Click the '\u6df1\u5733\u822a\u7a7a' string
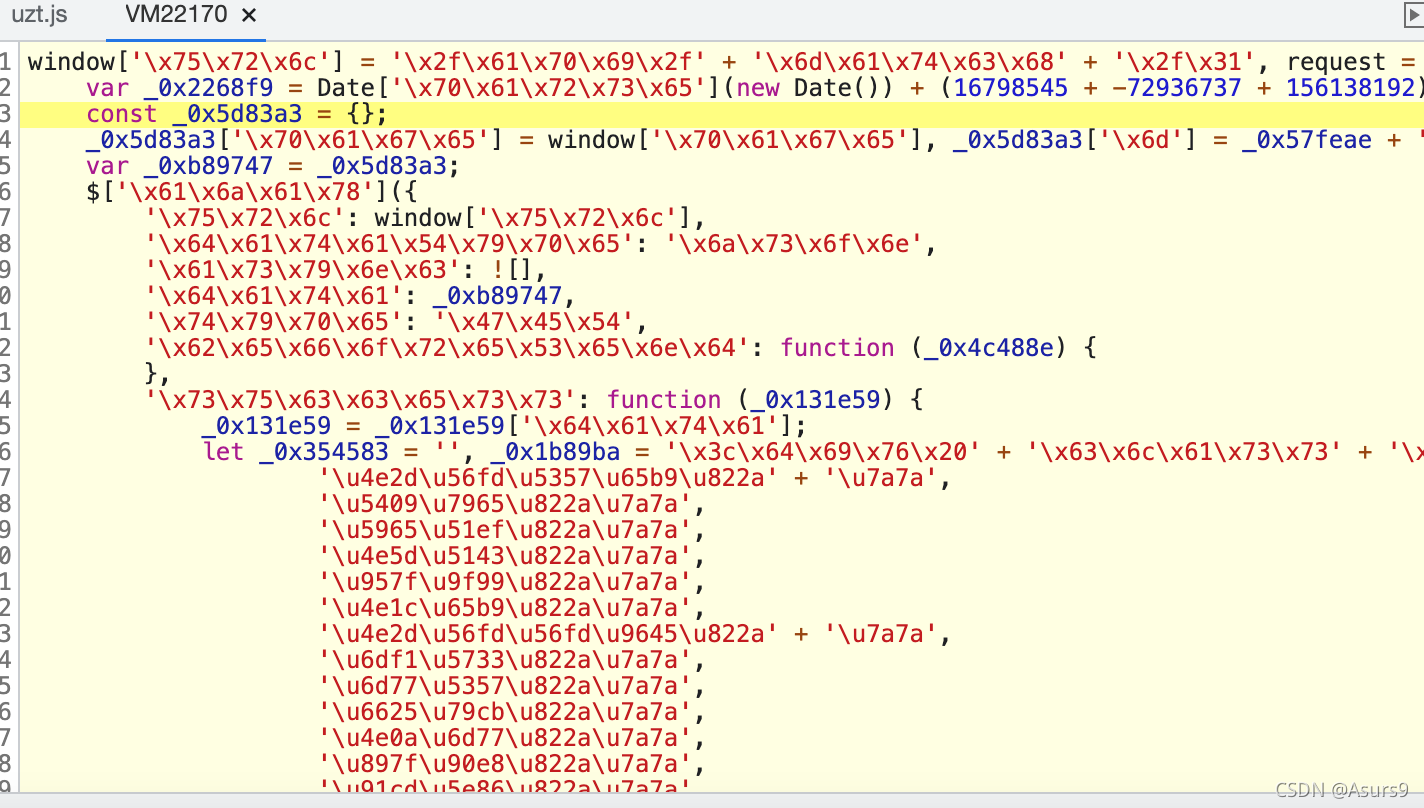 [x=505, y=660]
